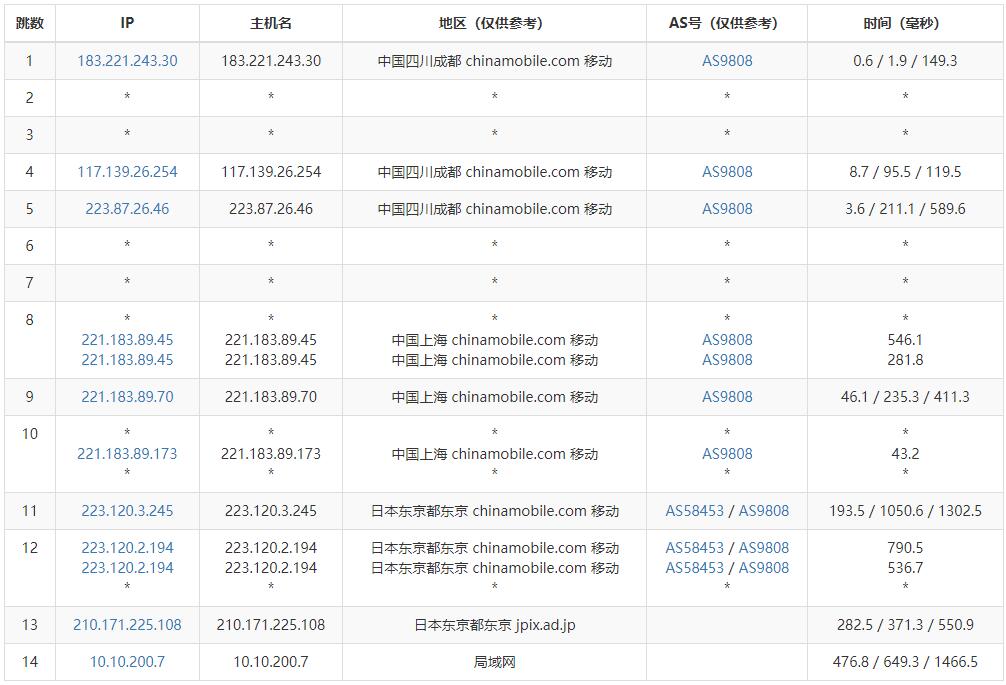This screenshot has width=1006, height=685.
Task: Select the time value 546.1 in hop 8
Action: 905,340
